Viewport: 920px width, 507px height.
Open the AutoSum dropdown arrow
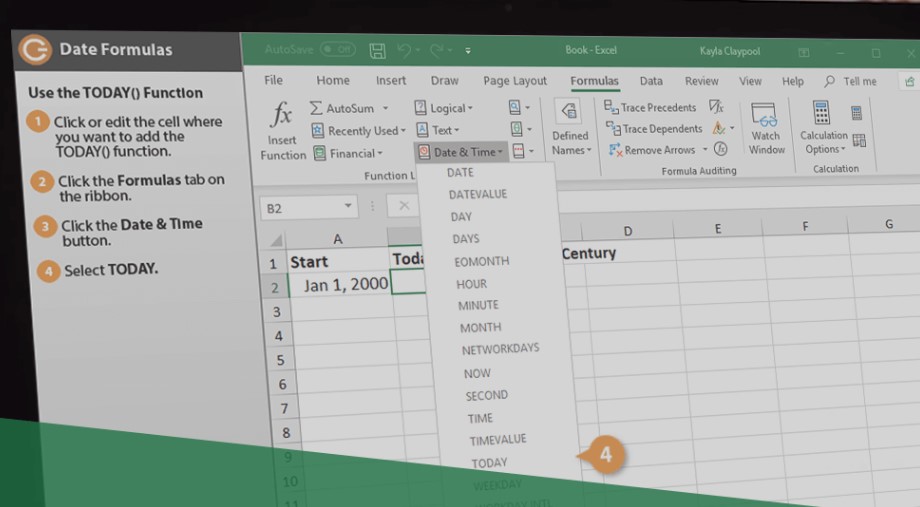coord(385,109)
